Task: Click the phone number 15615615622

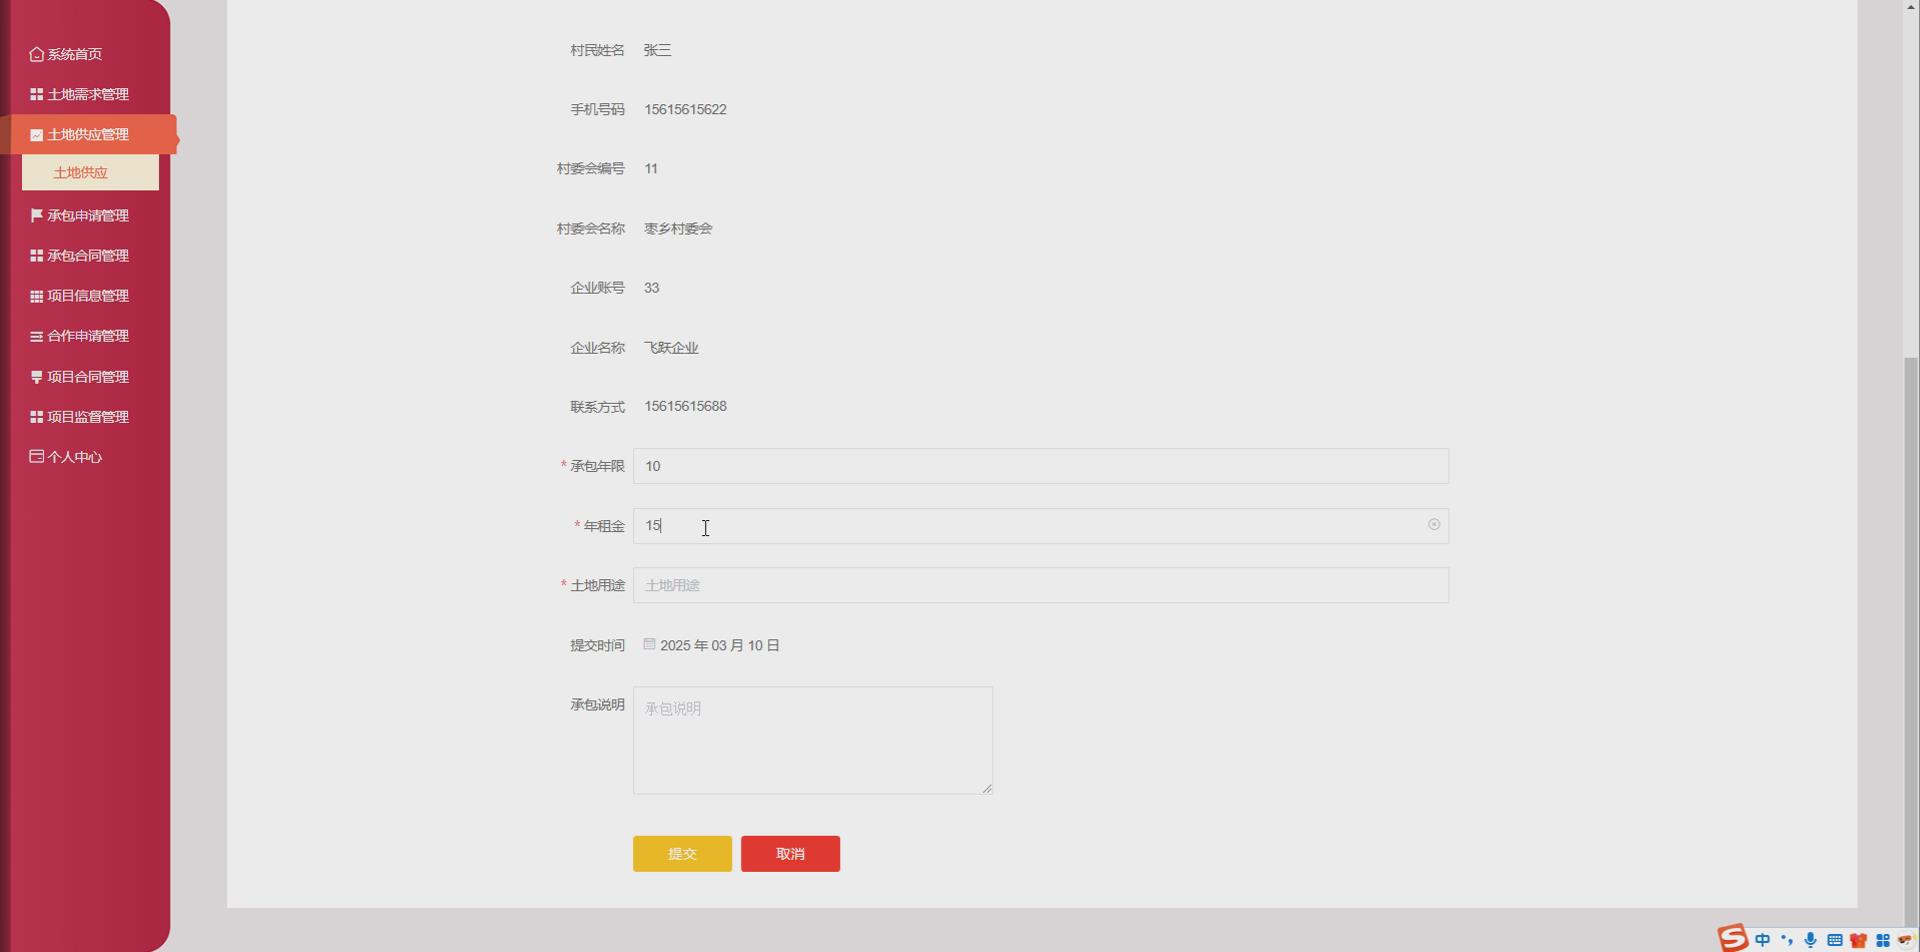Action: point(685,109)
